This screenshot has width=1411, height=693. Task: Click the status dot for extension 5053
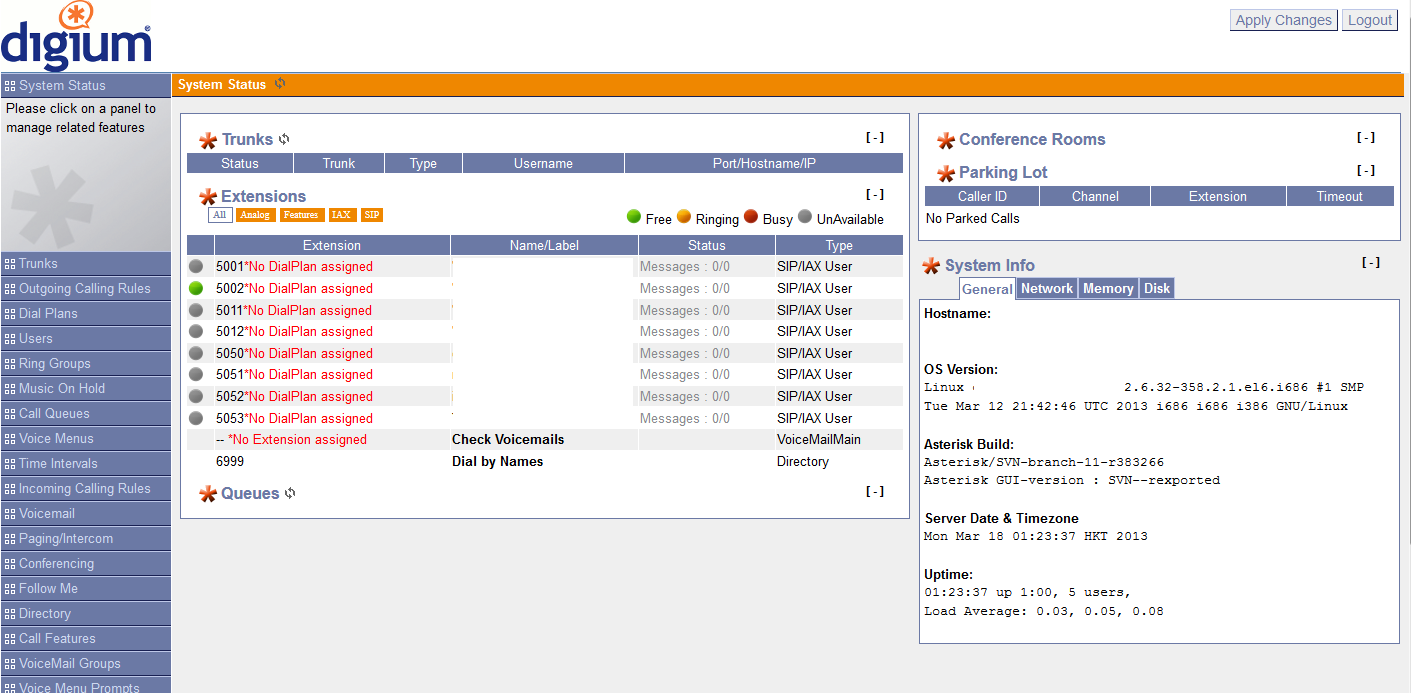[x=196, y=418]
